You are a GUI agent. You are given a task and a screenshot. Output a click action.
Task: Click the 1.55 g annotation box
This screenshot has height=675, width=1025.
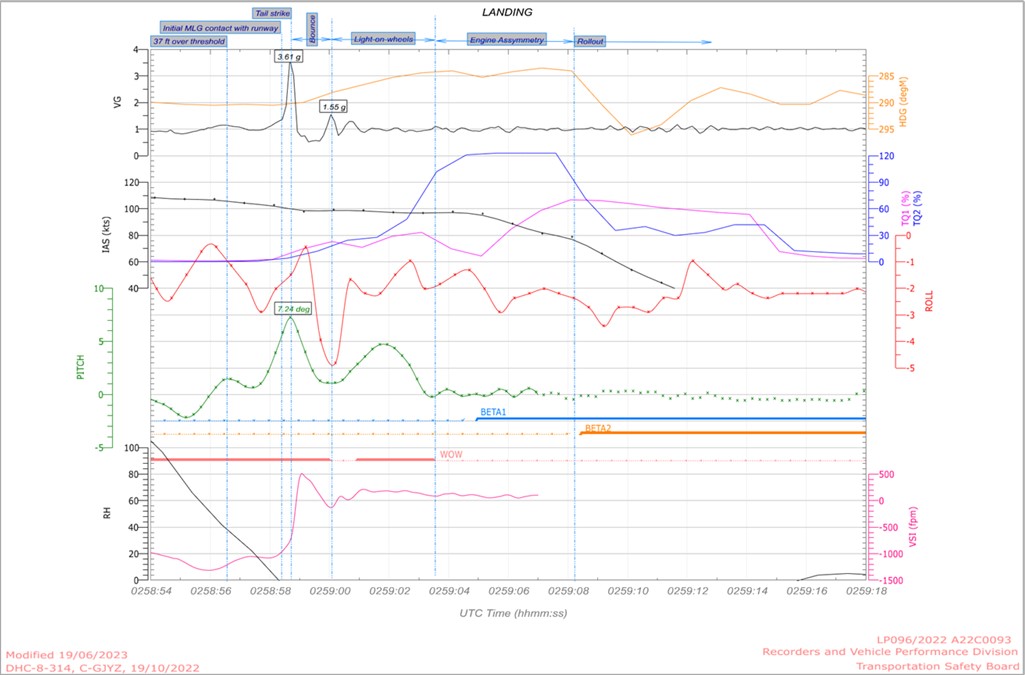[333, 106]
